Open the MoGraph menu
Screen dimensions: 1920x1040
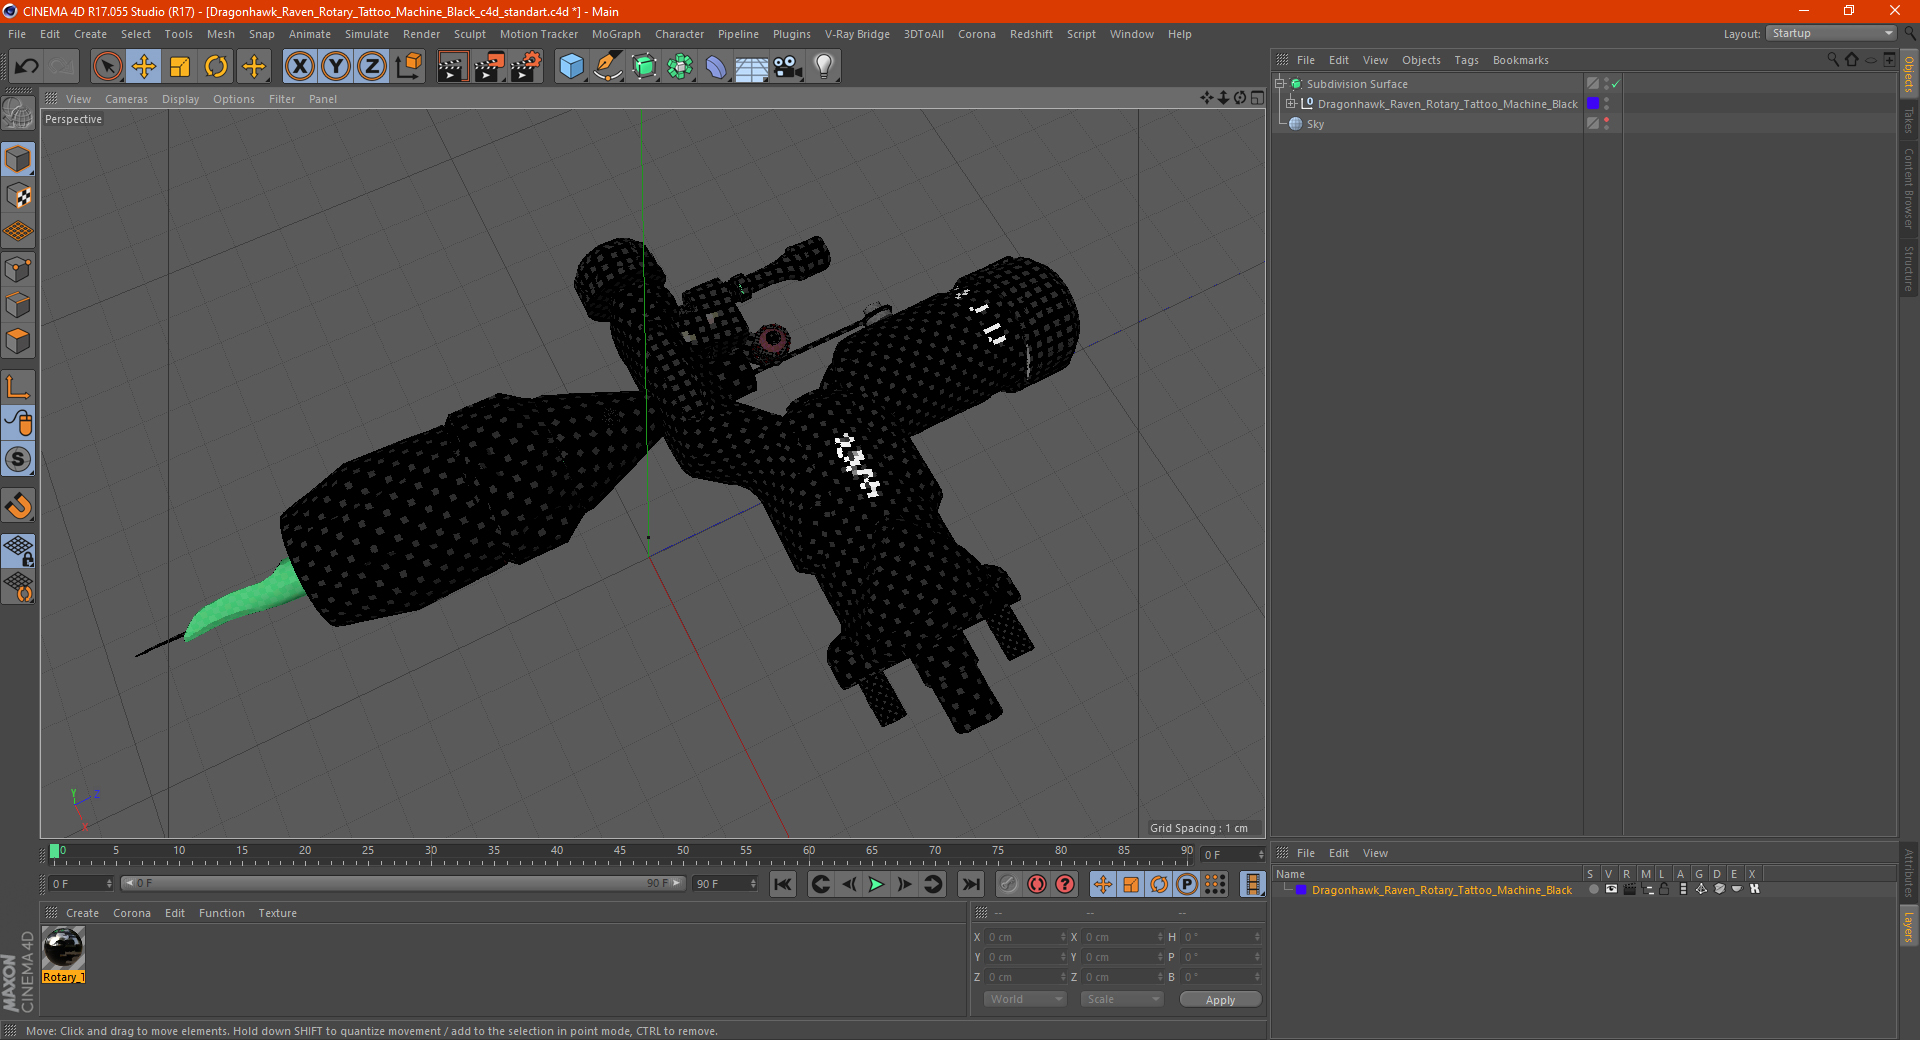(616, 34)
